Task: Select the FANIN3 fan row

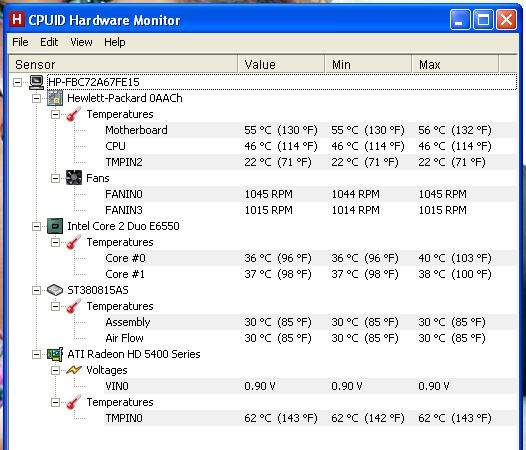Action: (x=310, y=210)
